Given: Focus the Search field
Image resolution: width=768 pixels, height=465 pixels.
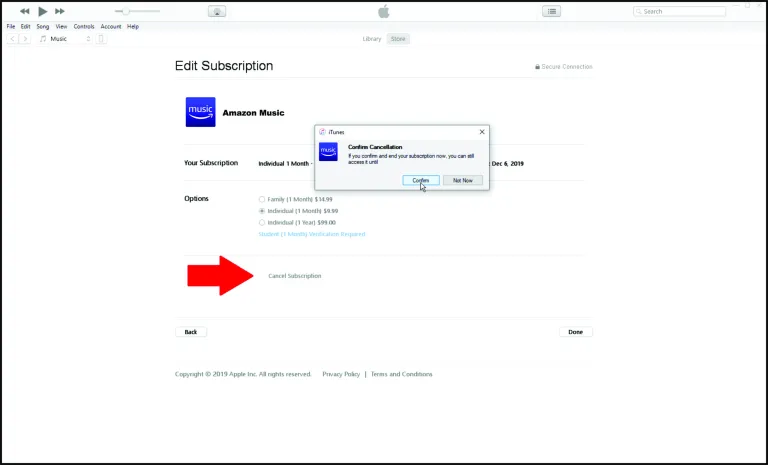Looking at the screenshot, I should [x=679, y=11].
